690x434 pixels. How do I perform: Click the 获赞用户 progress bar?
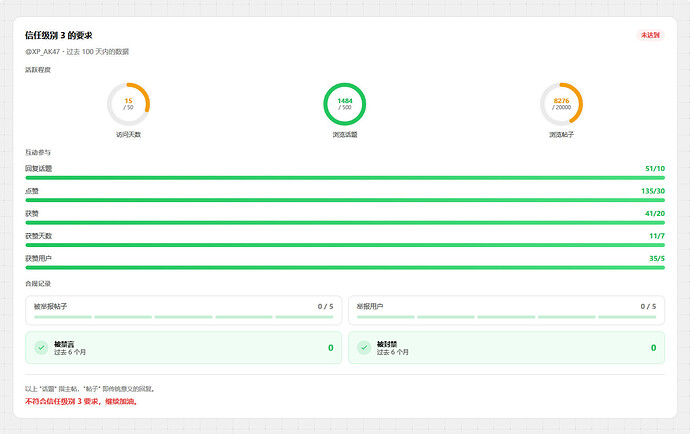click(x=345, y=268)
